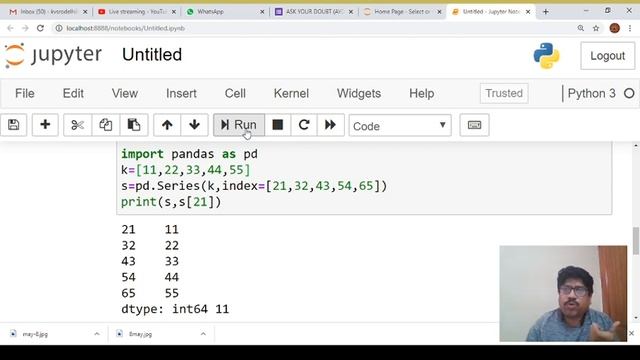Open a new browser tab
640x360 pixels.
click(546, 12)
